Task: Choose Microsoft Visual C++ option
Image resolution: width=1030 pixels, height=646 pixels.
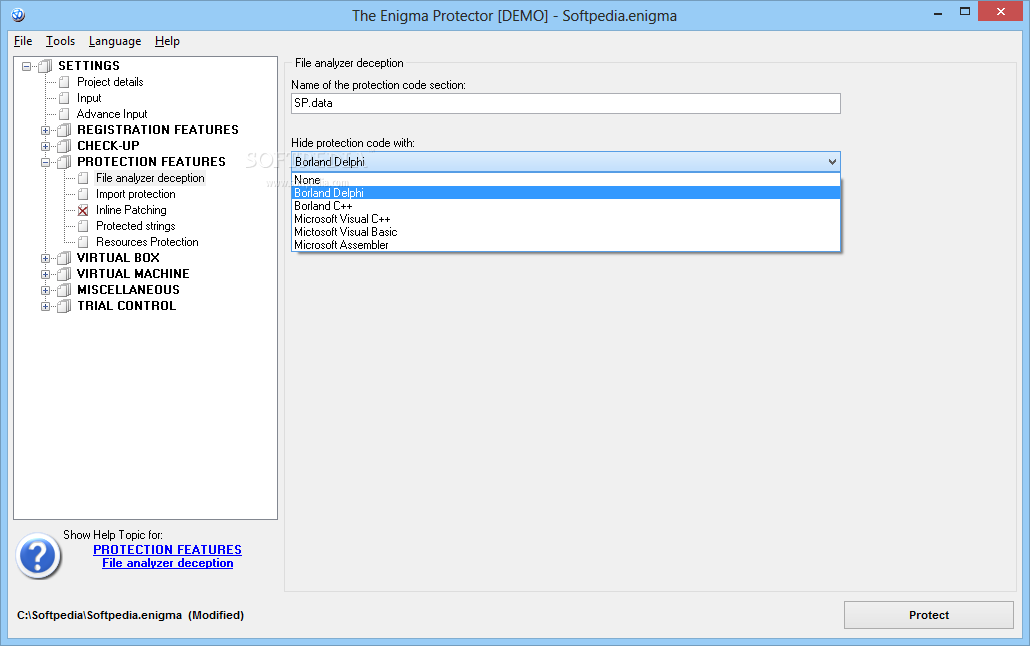Action: tap(566, 219)
